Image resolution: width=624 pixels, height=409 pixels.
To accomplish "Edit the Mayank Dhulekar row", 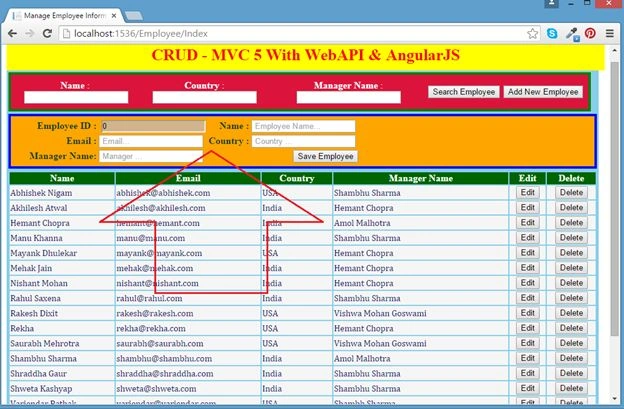I will point(528,253).
